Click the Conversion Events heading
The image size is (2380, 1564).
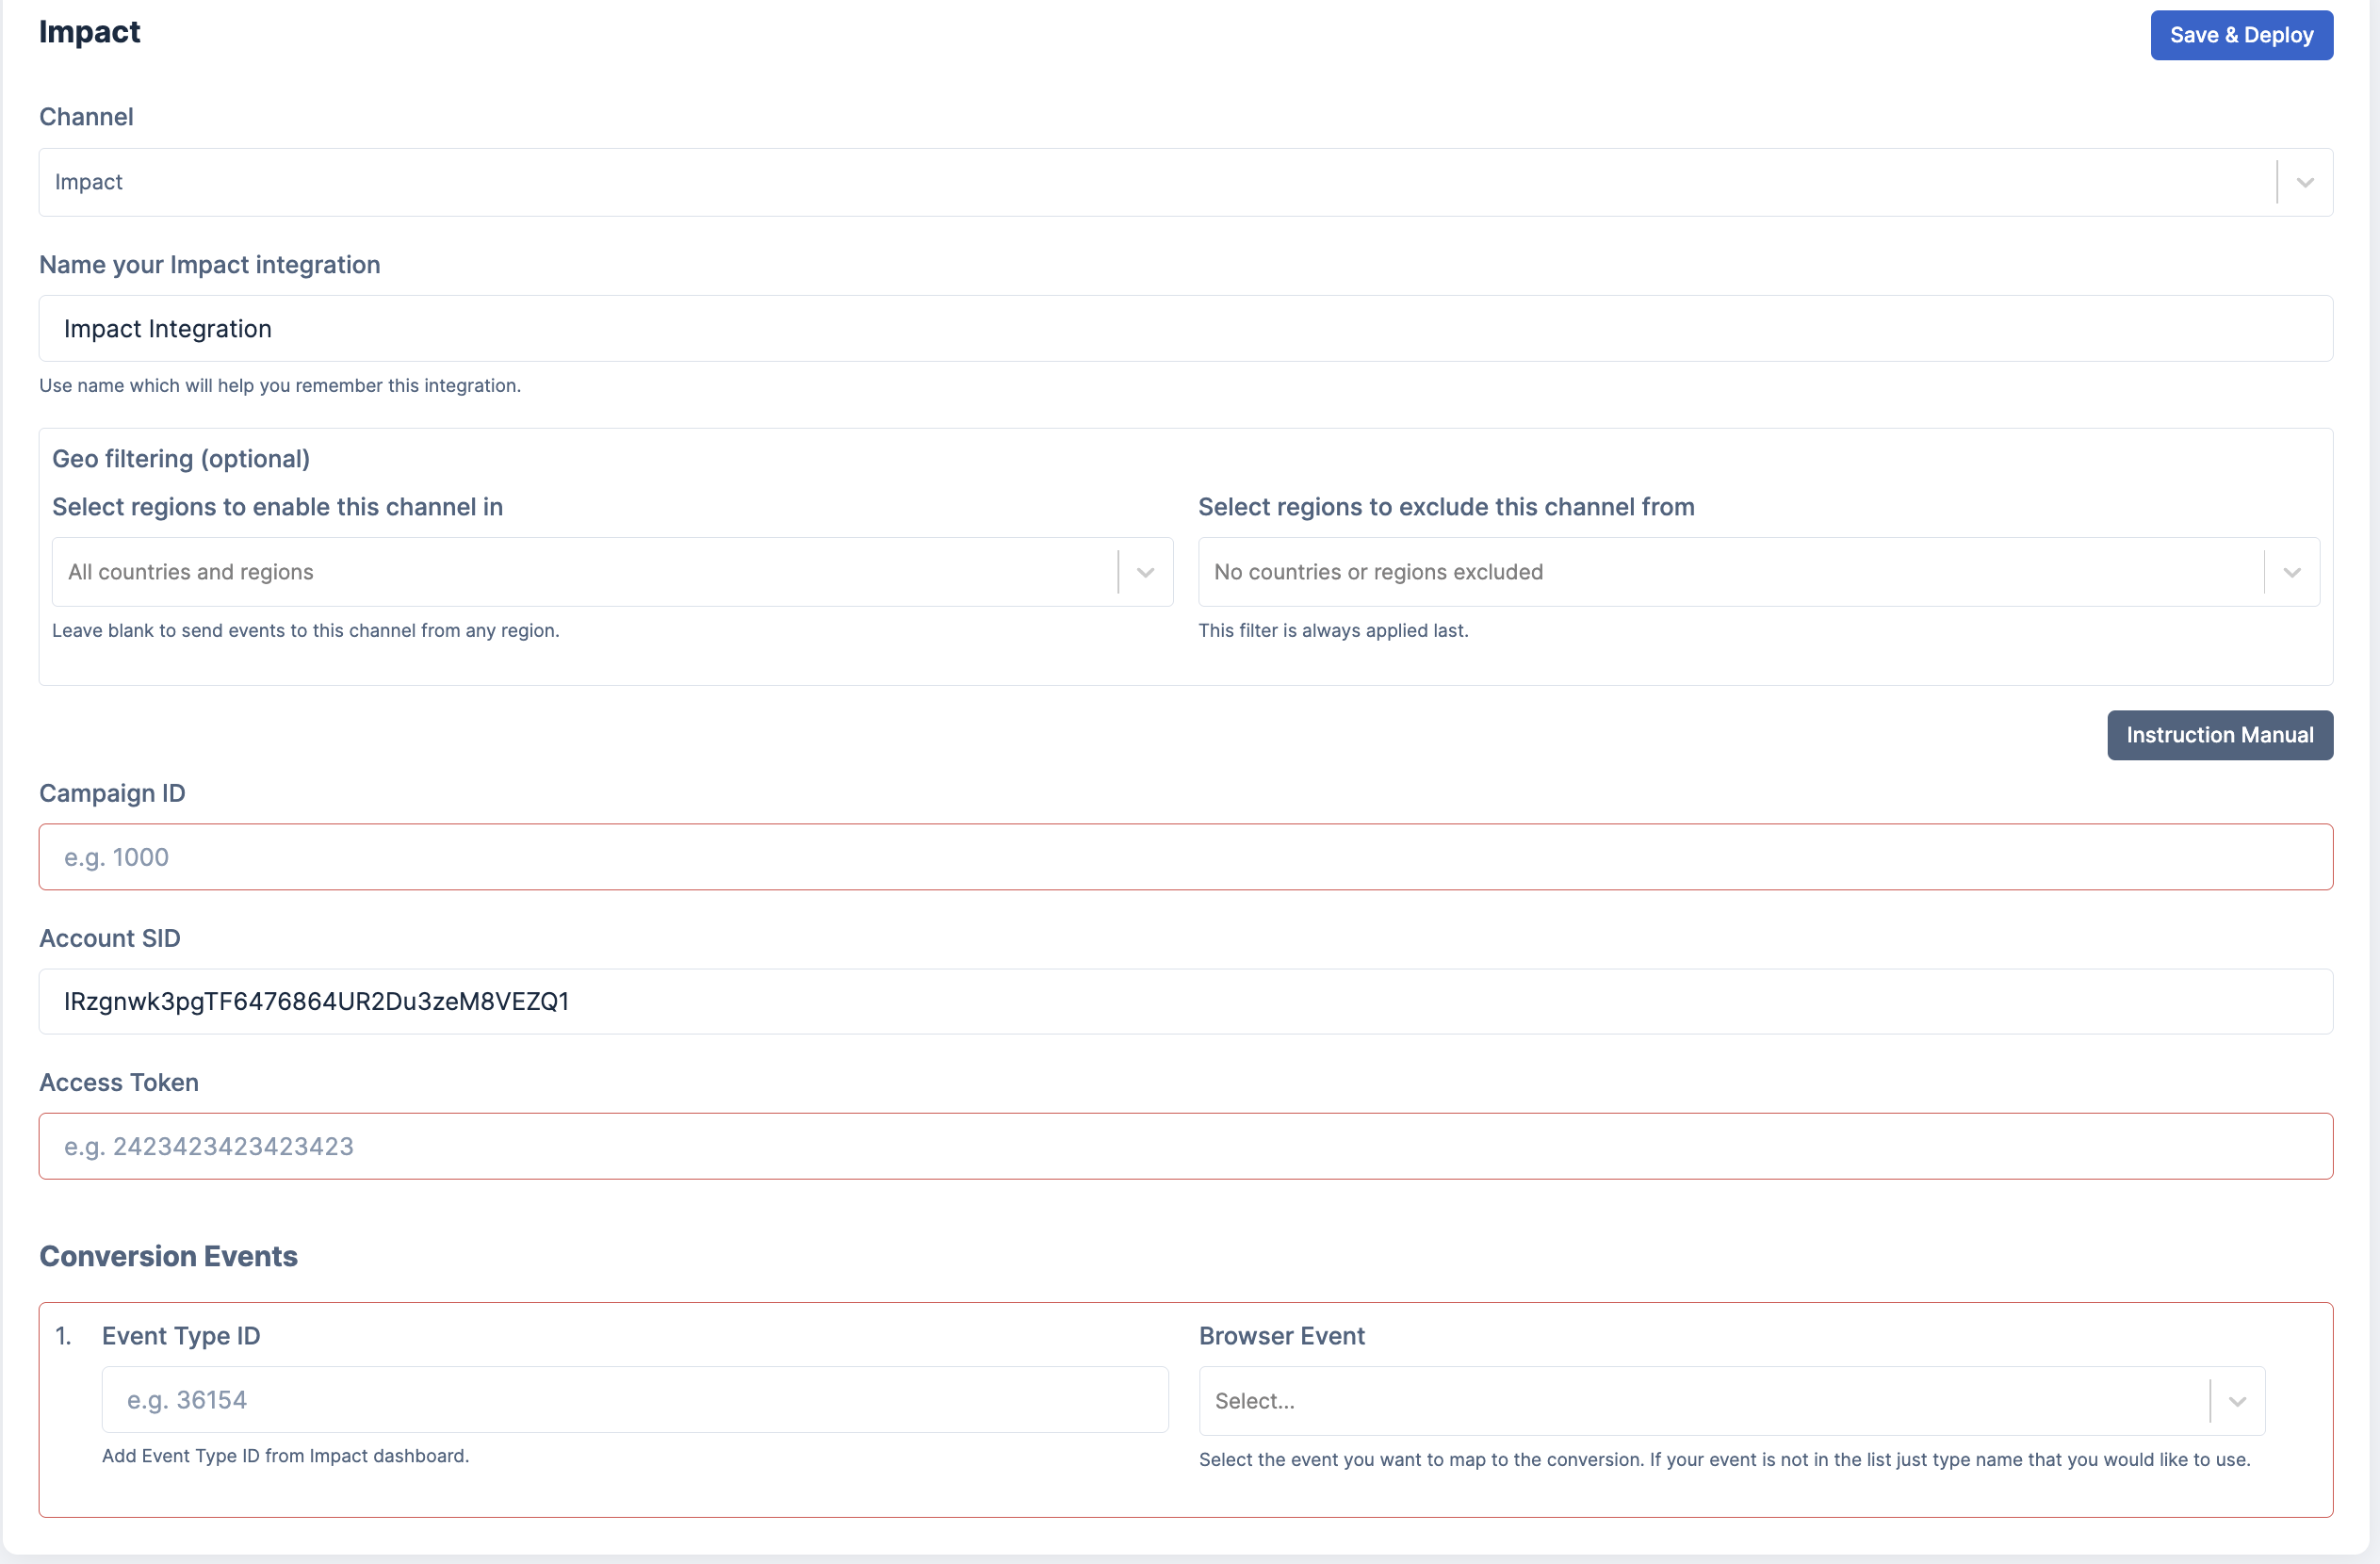pos(168,1256)
